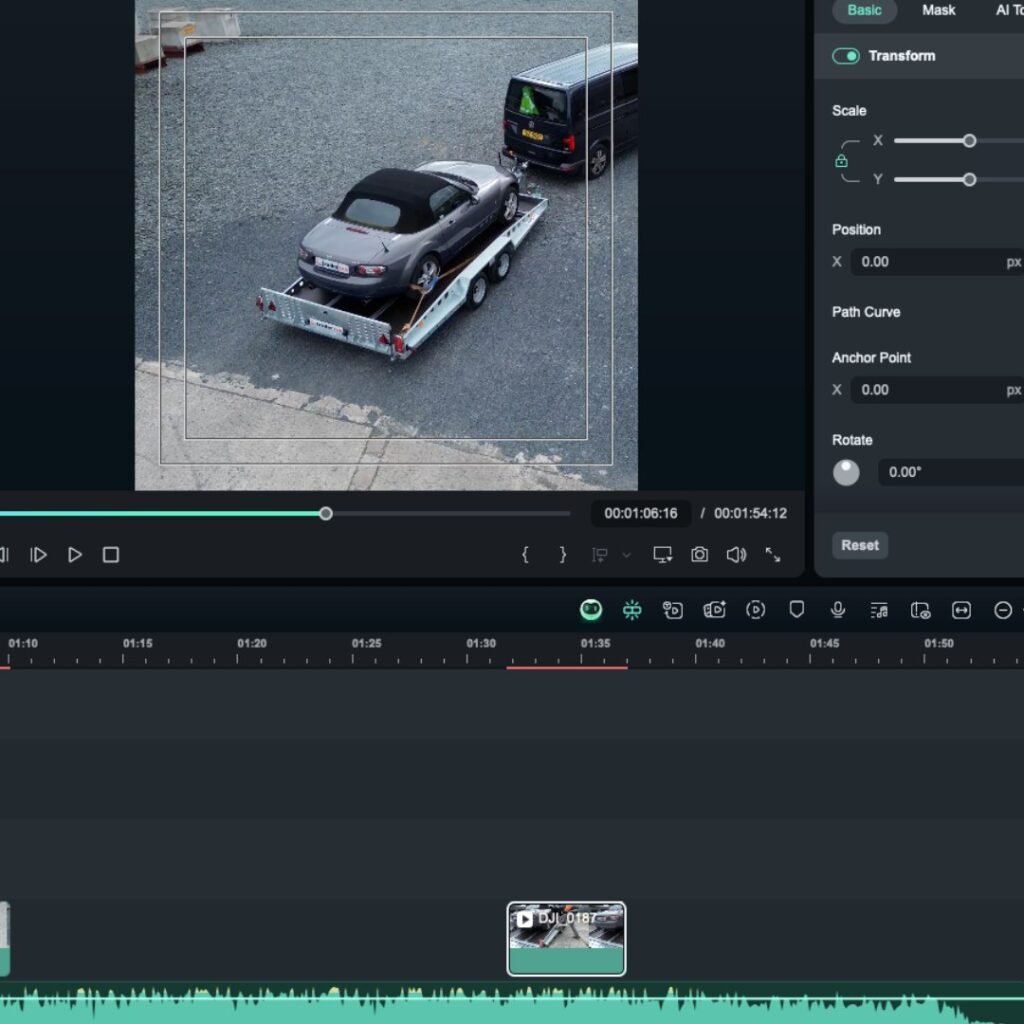The image size is (1024, 1024).
Task: Click the marker shield icon
Action: pos(797,610)
